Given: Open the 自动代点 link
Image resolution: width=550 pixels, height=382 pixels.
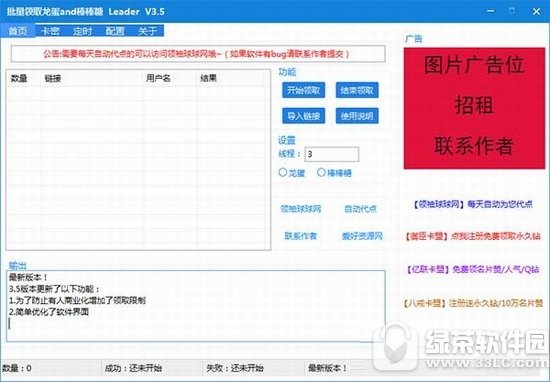Looking at the screenshot, I should [360, 209].
